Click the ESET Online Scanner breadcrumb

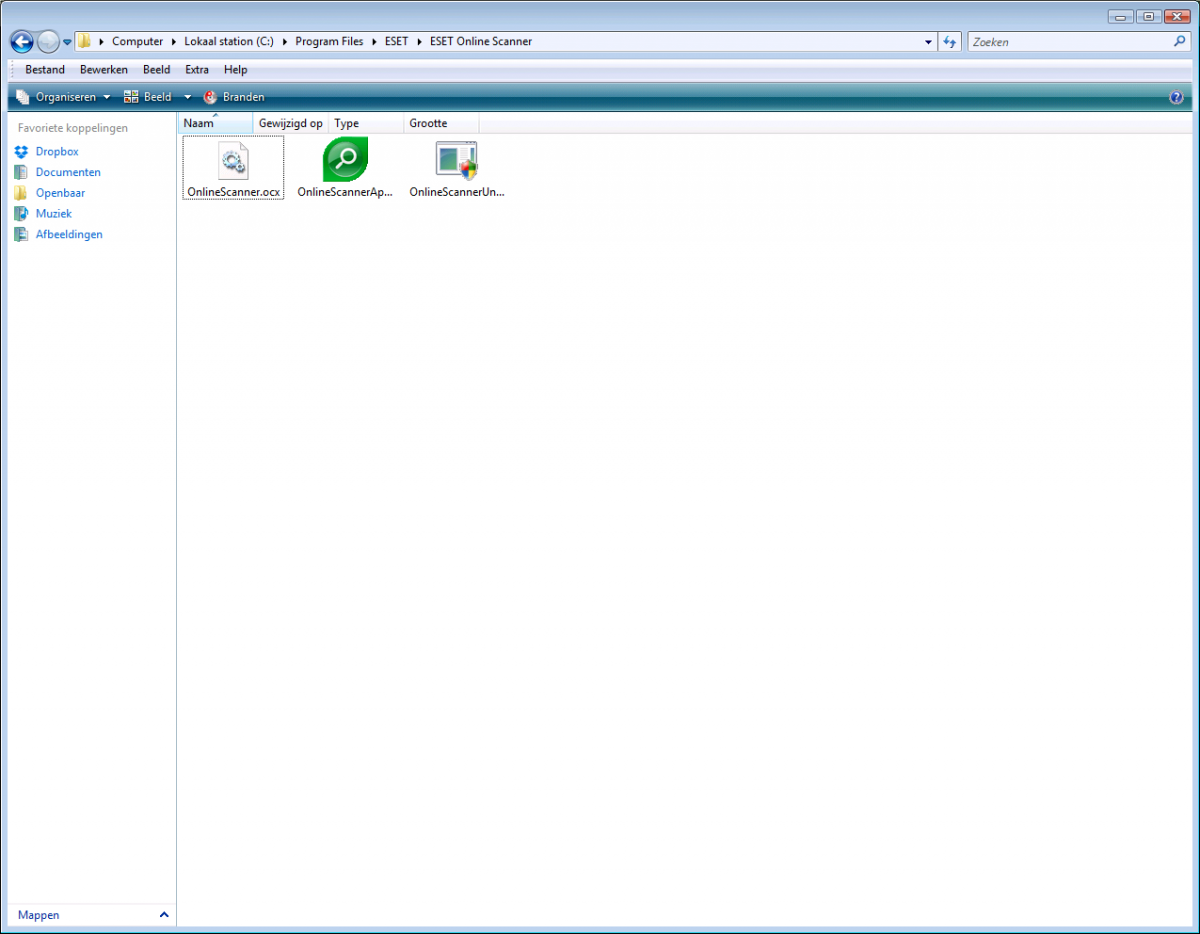(480, 42)
